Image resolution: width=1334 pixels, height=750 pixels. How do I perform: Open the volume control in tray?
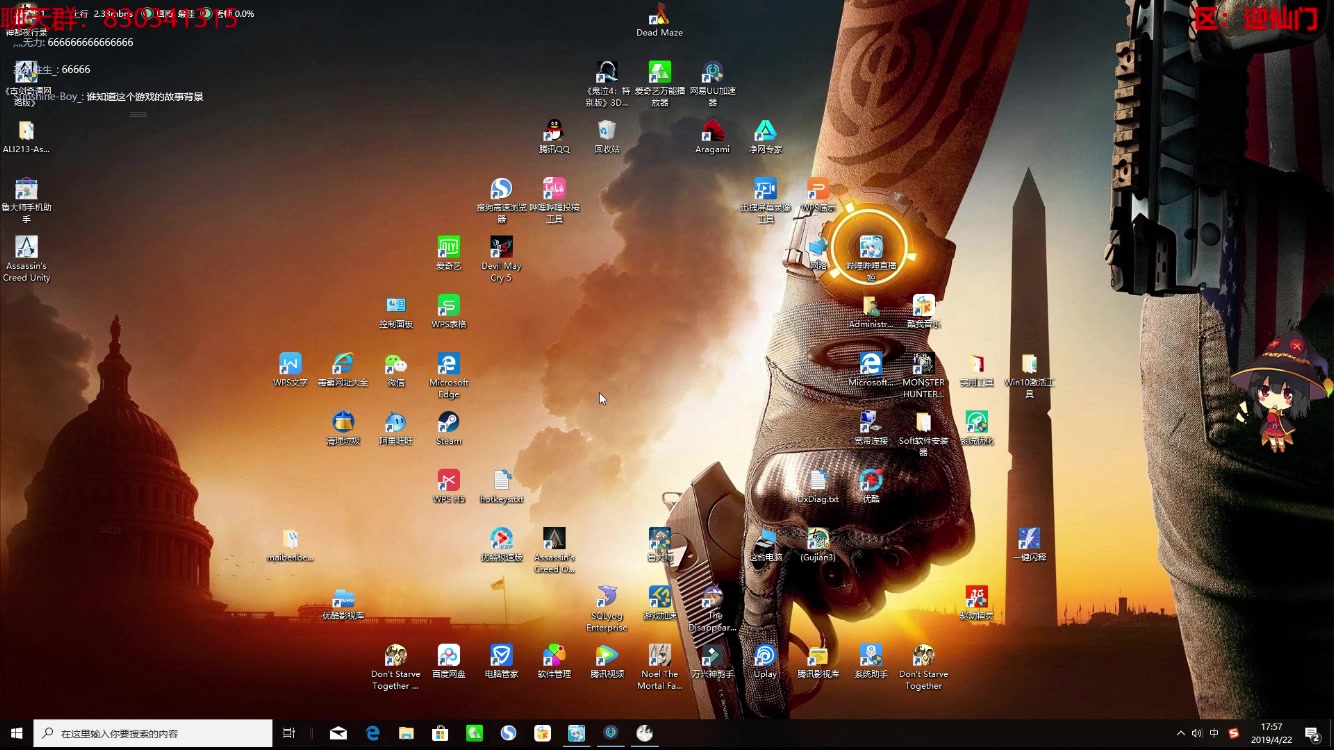[x=1197, y=733]
